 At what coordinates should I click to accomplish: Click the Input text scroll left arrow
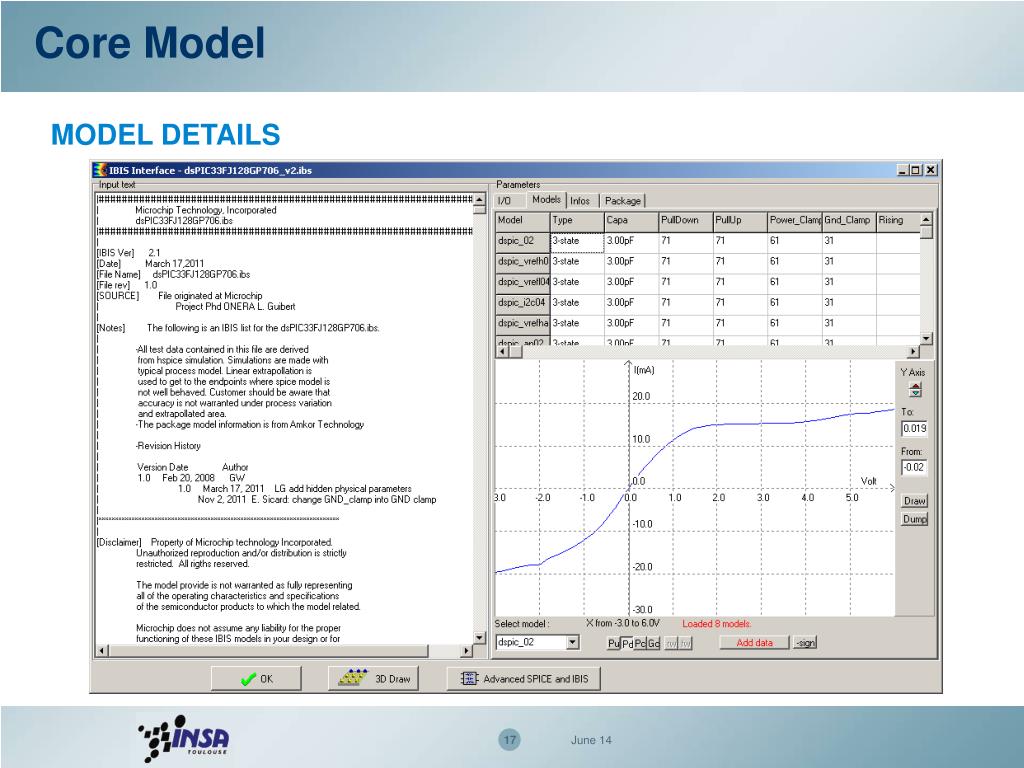[102, 650]
